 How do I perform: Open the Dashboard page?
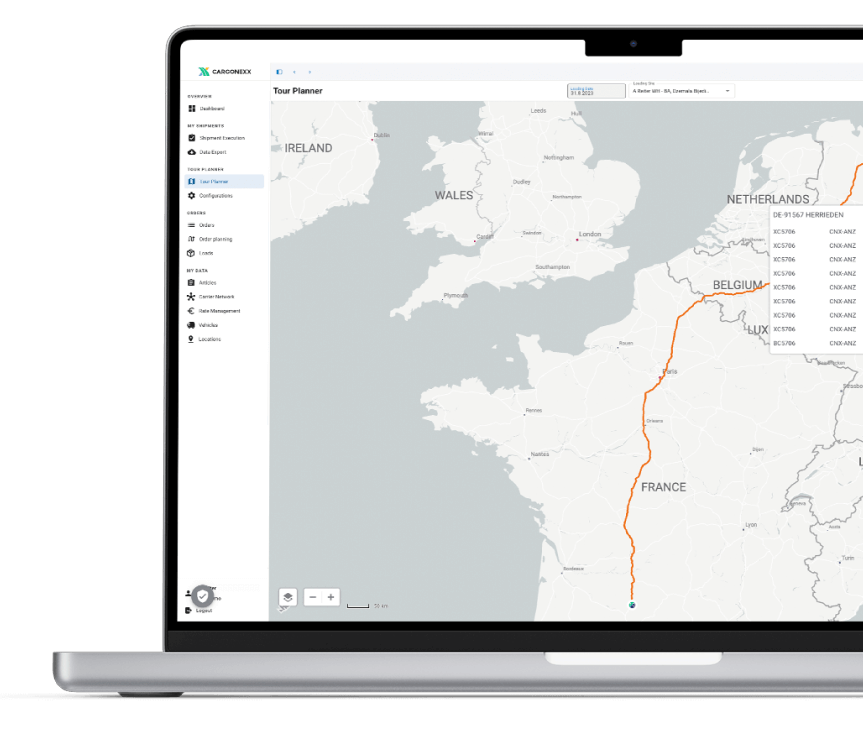(x=211, y=108)
